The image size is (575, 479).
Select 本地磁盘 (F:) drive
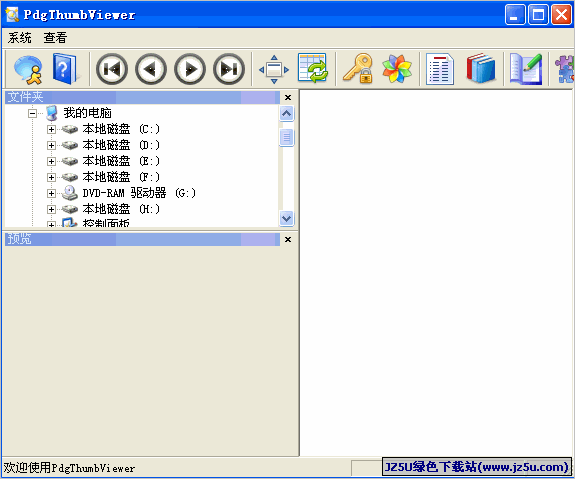point(121,177)
